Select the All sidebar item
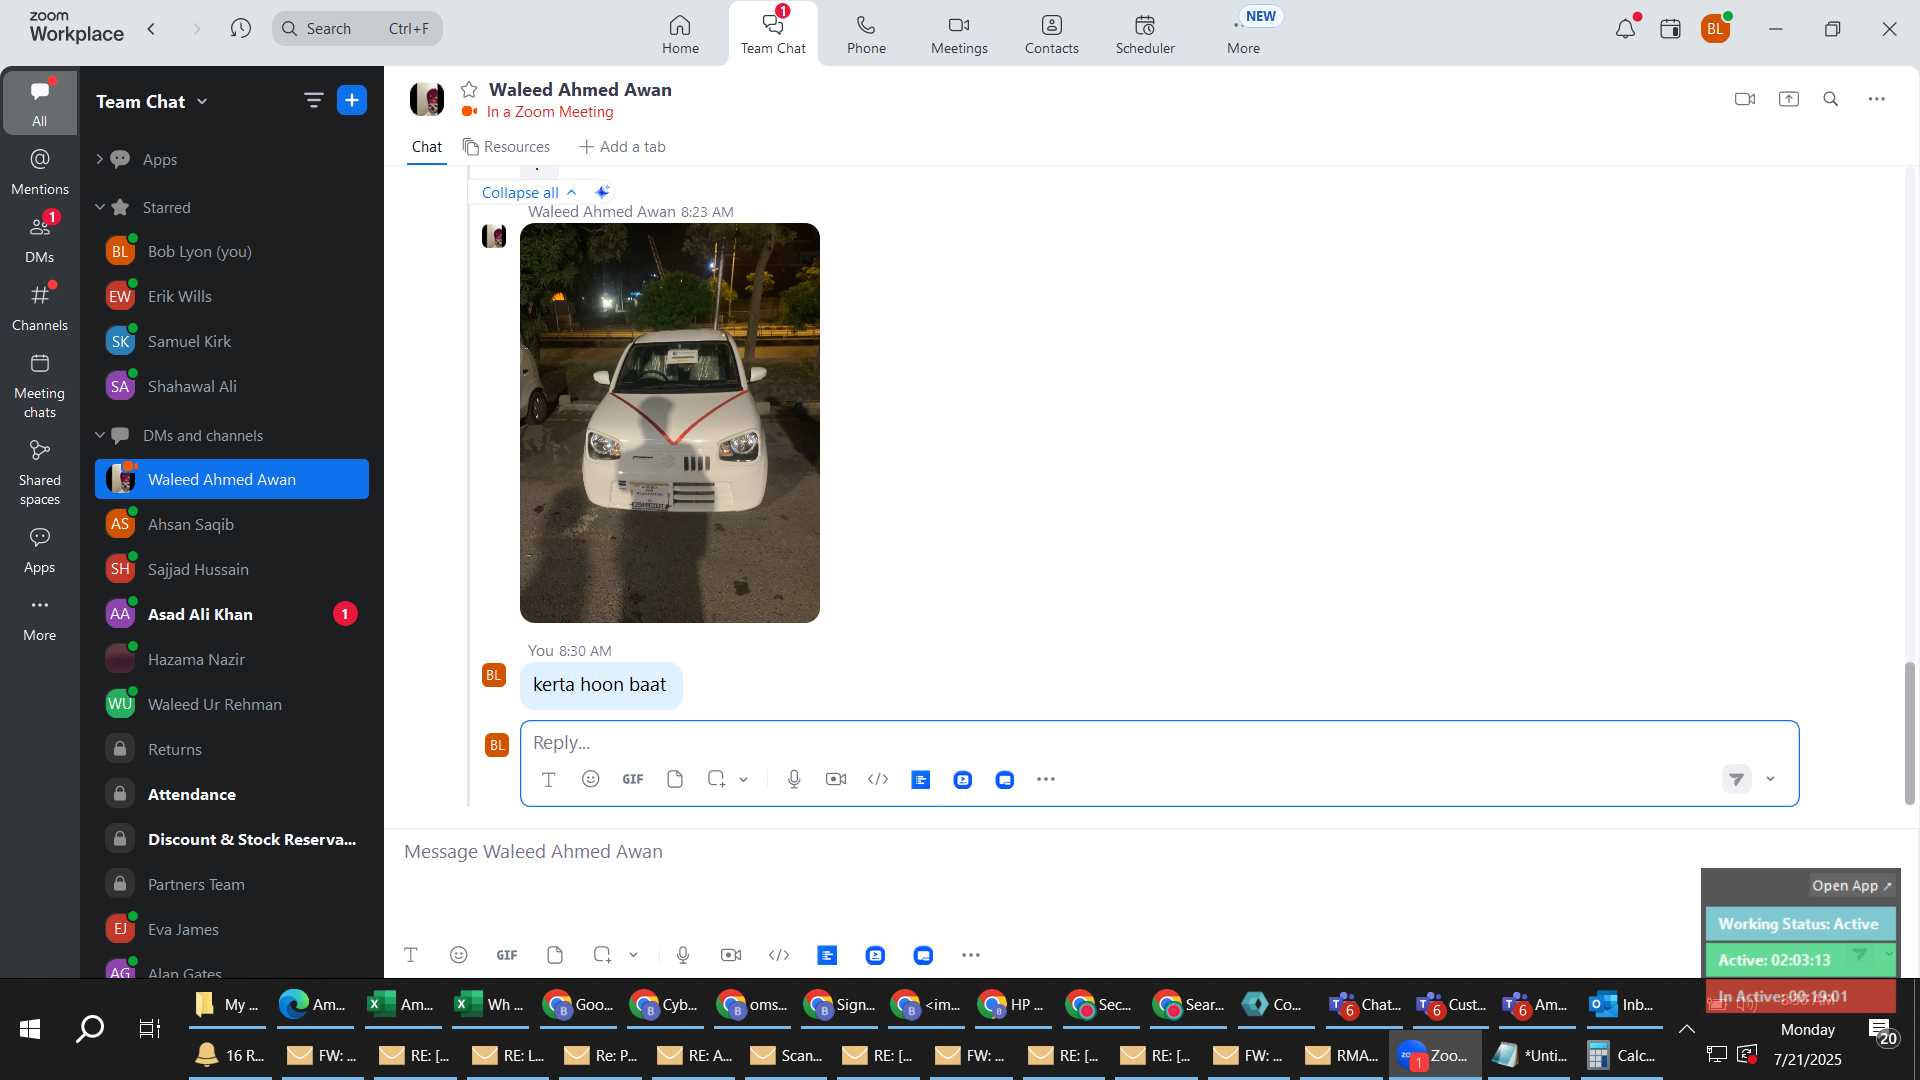Screen dimensions: 1920x1080 pyautogui.click(x=40, y=102)
